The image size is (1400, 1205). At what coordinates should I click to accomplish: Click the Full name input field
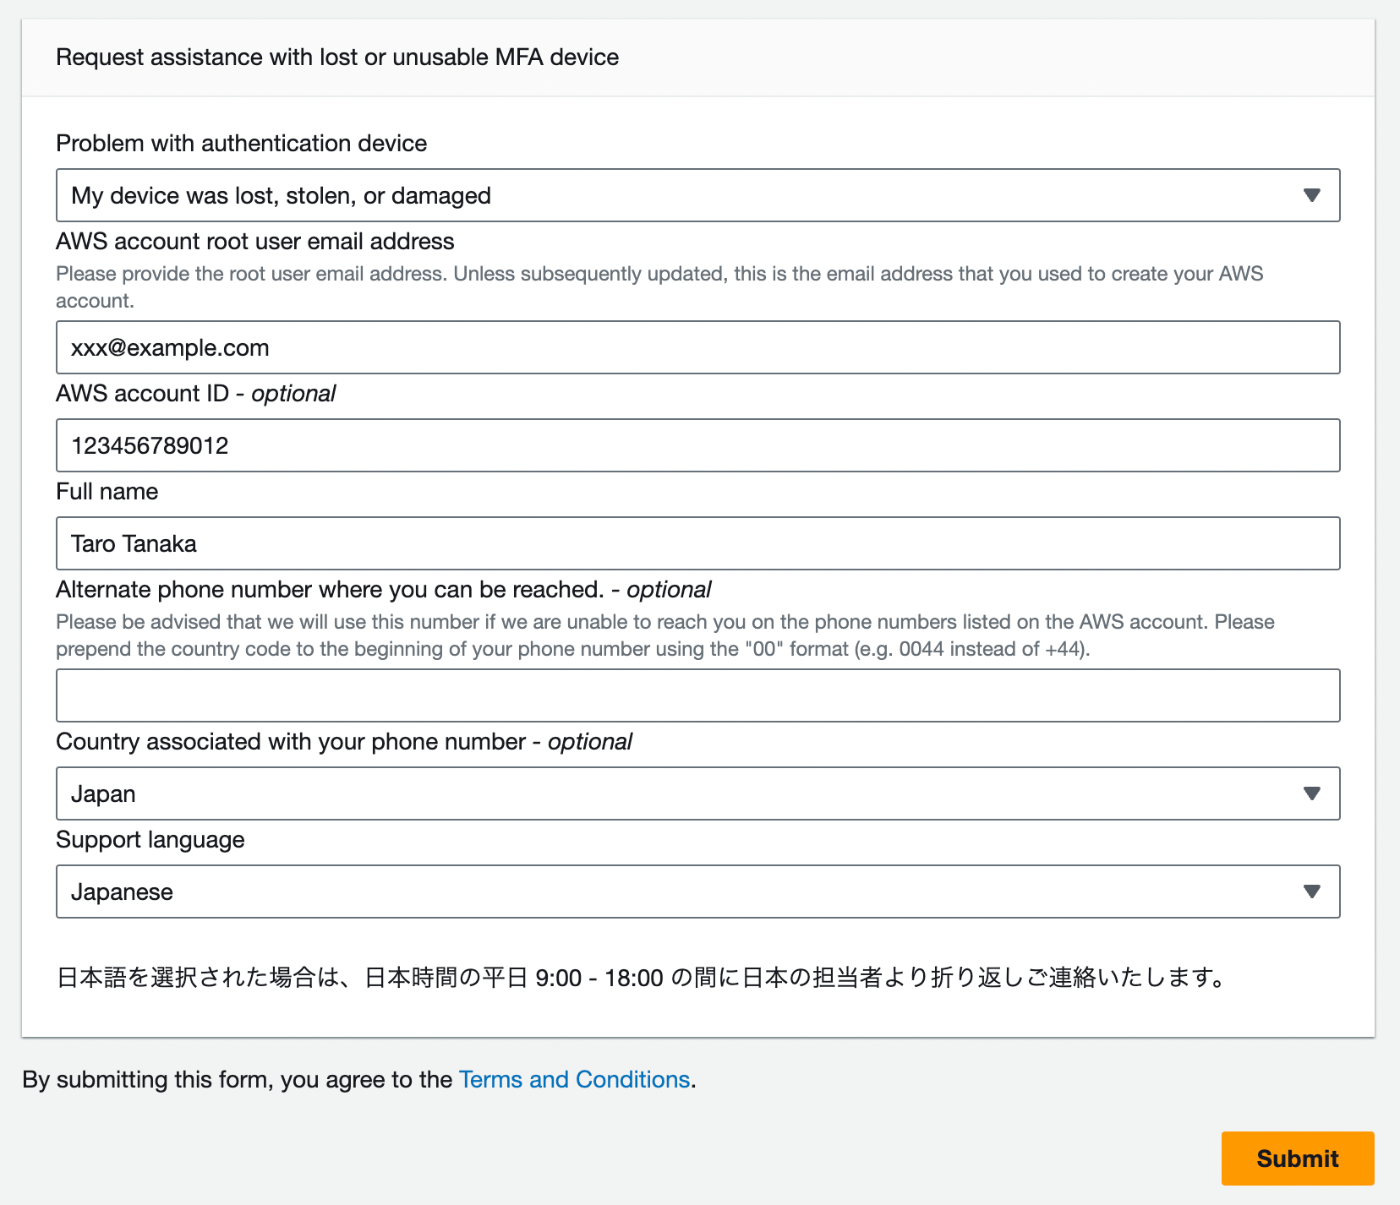click(698, 543)
